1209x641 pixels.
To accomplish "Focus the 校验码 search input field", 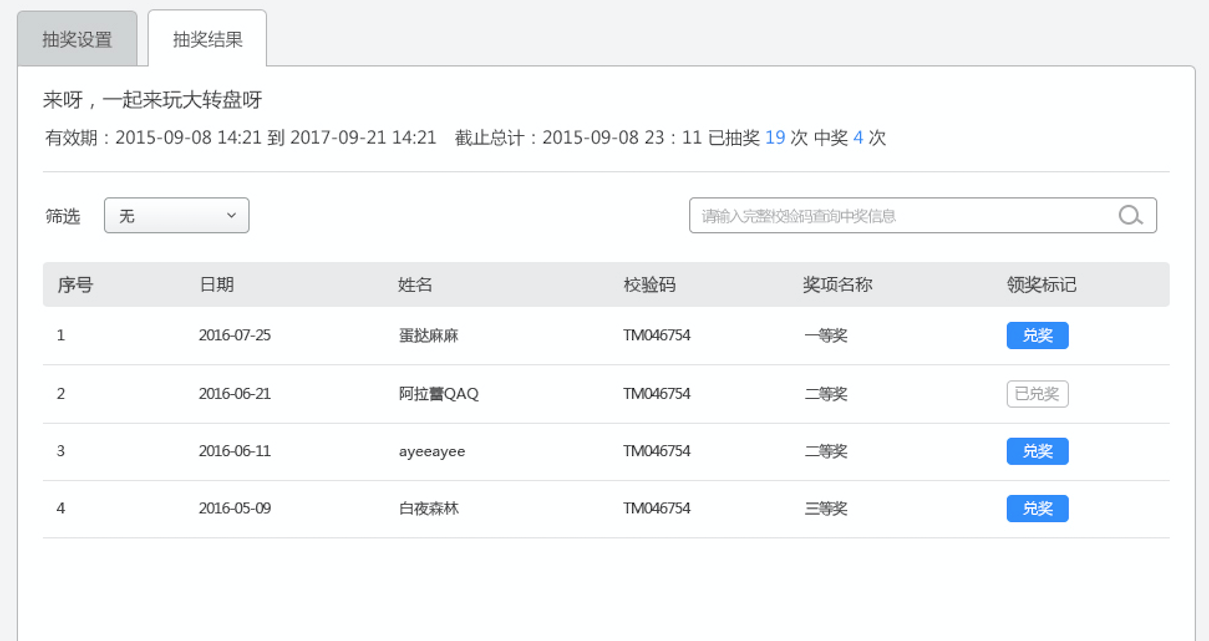I will [900, 215].
